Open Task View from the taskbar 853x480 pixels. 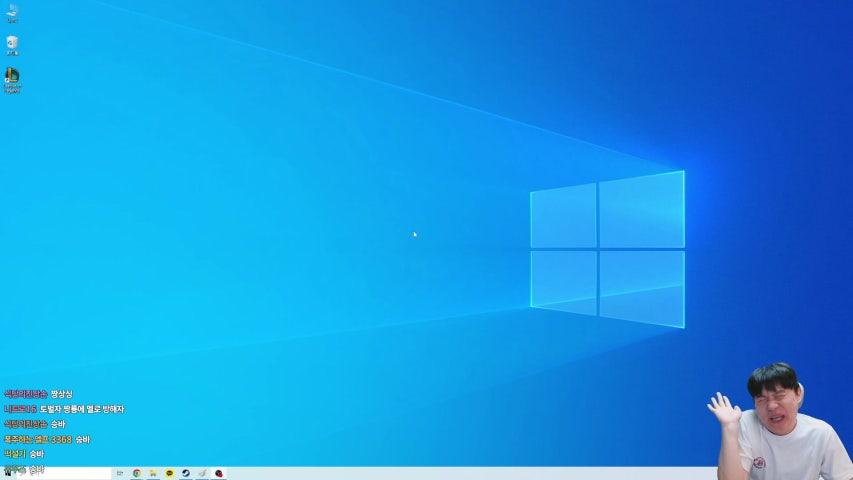(120, 473)
